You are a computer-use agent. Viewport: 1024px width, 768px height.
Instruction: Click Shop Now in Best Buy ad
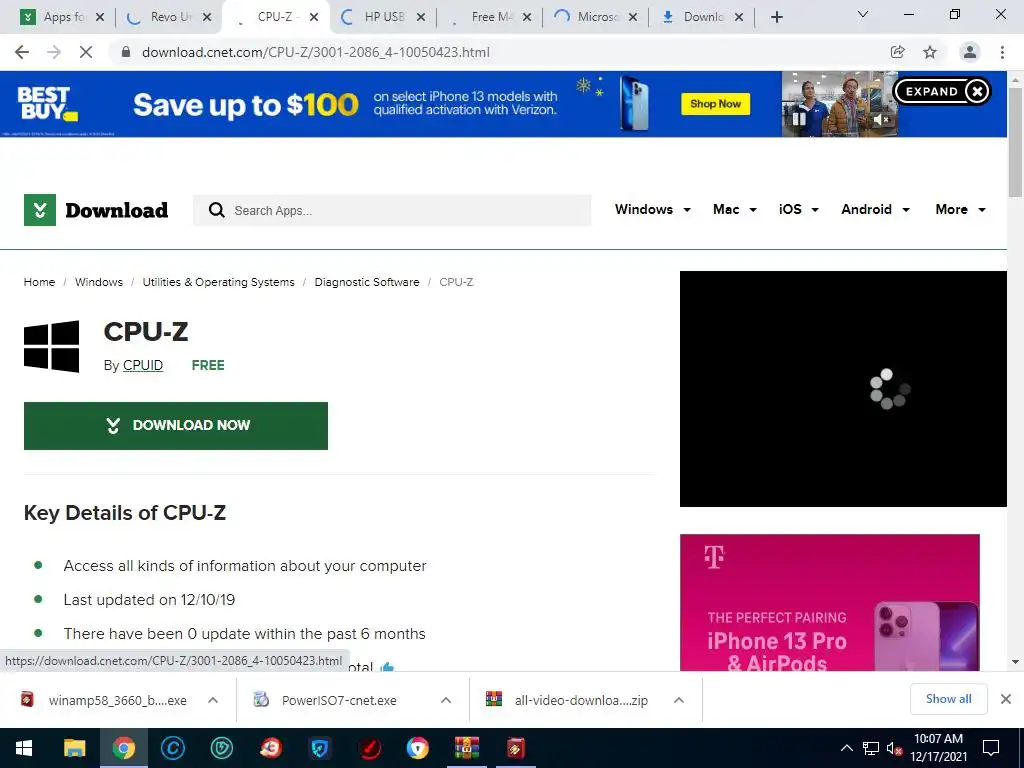click(x=716, y=104)
